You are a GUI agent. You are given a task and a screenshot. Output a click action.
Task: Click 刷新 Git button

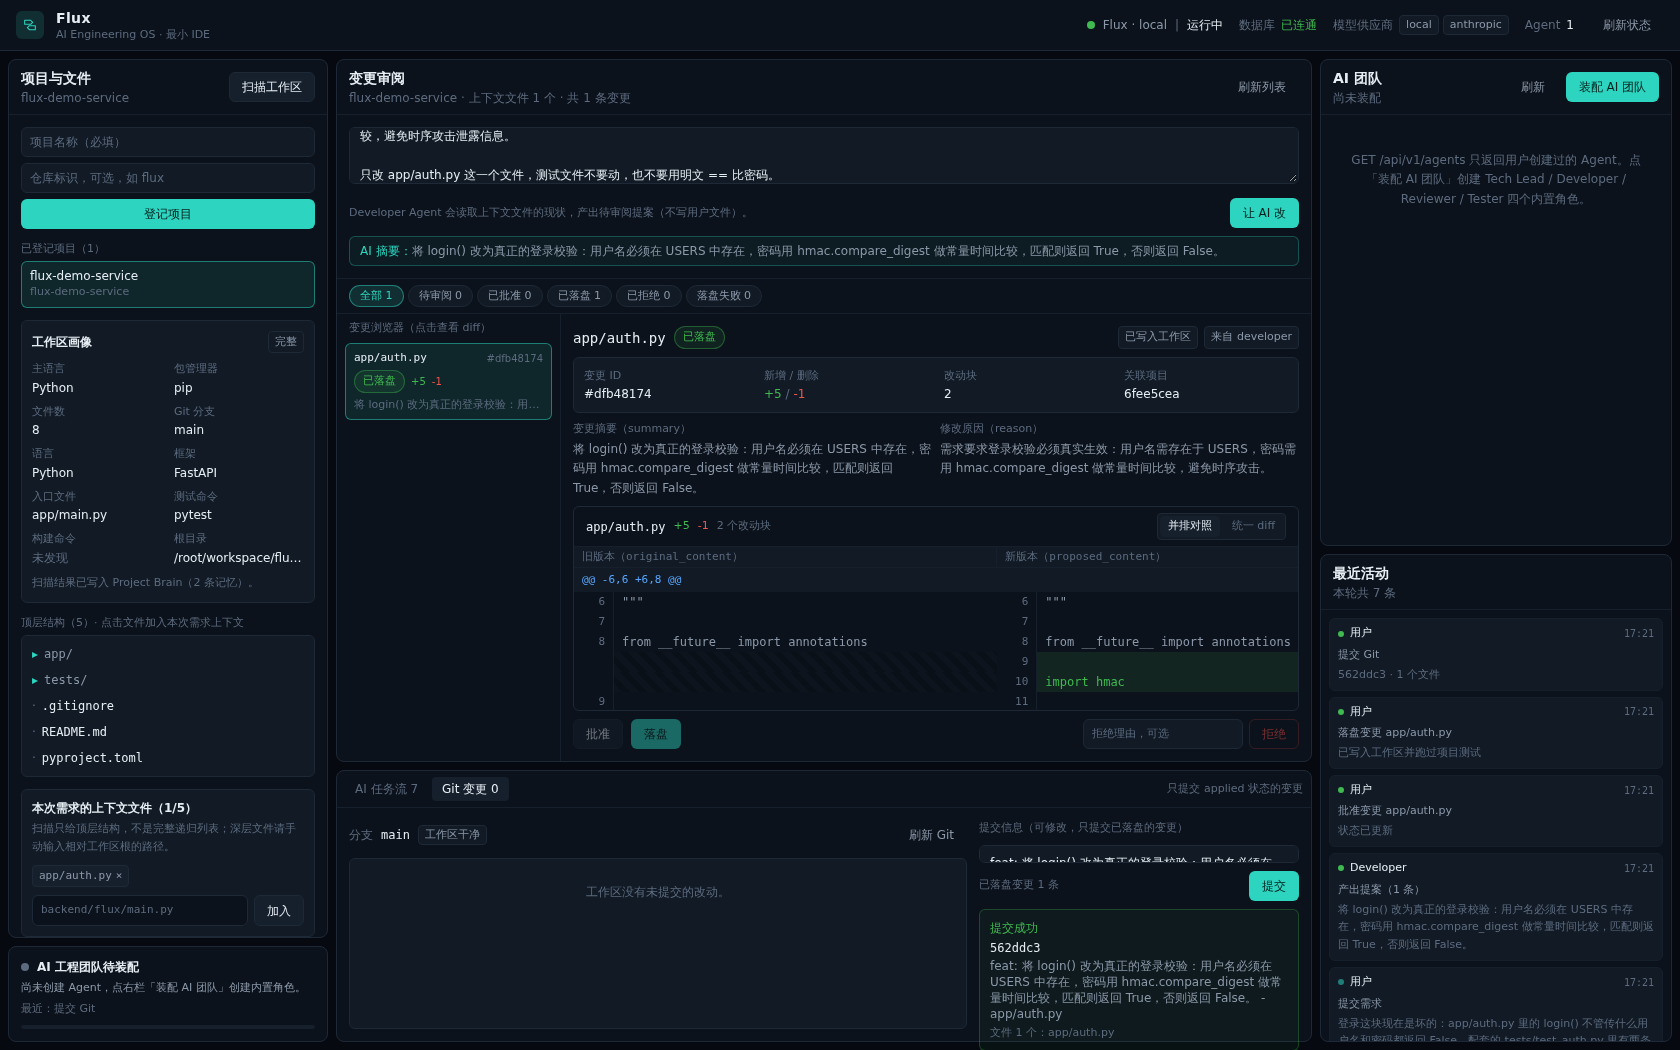coord(931,835)
